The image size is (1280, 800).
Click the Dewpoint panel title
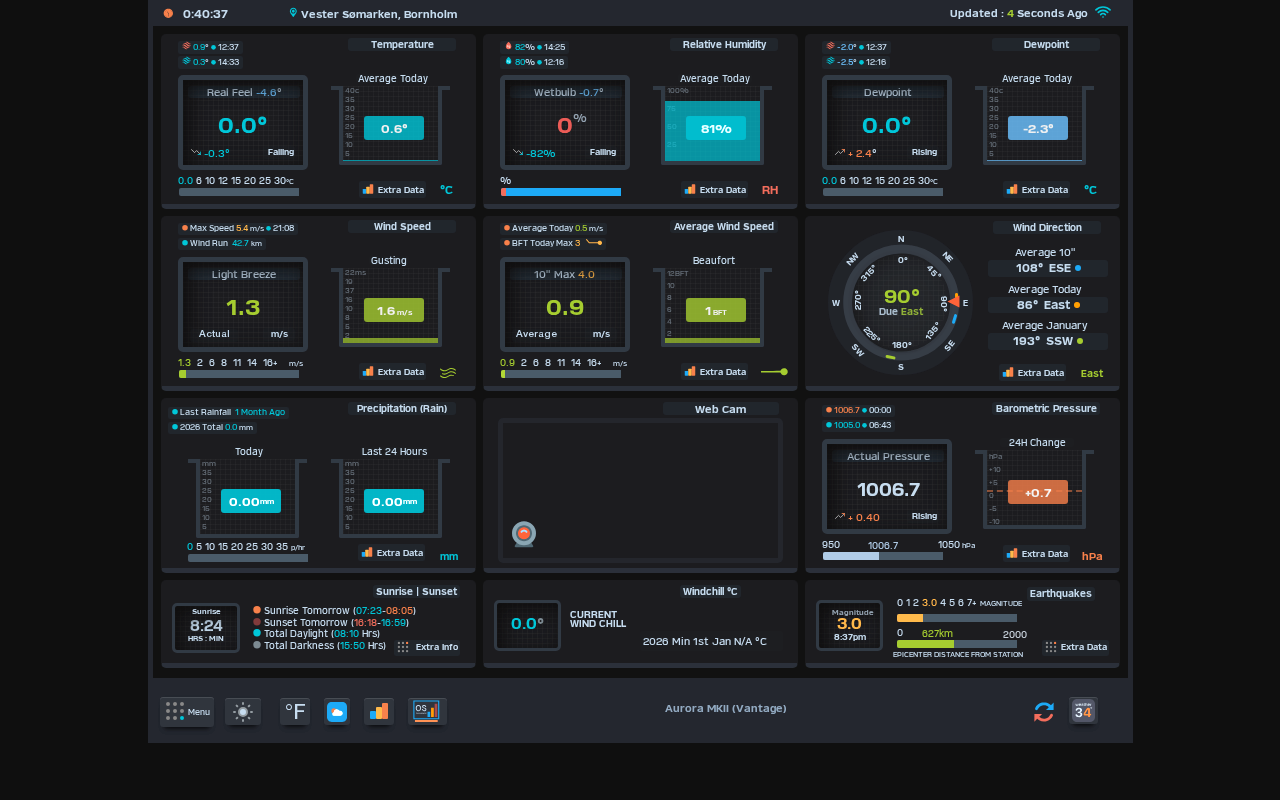(x=1046, y=45)
